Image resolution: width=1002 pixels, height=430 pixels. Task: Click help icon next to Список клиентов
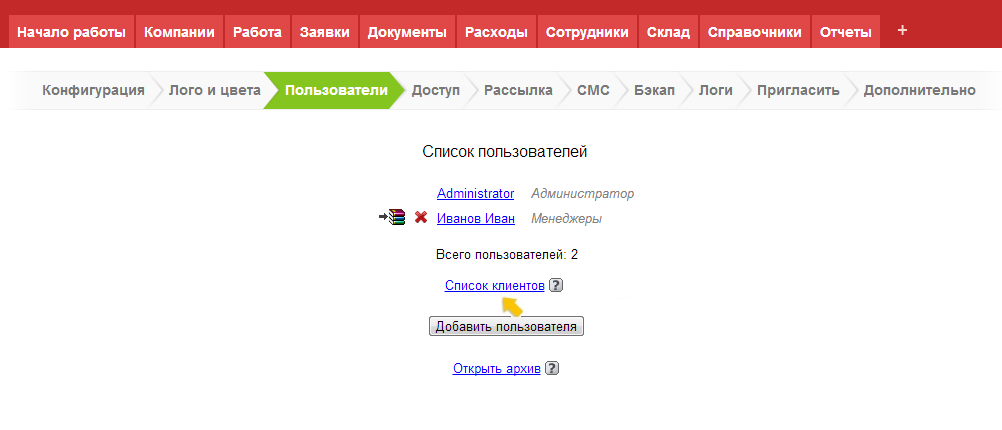click(556, 286)
